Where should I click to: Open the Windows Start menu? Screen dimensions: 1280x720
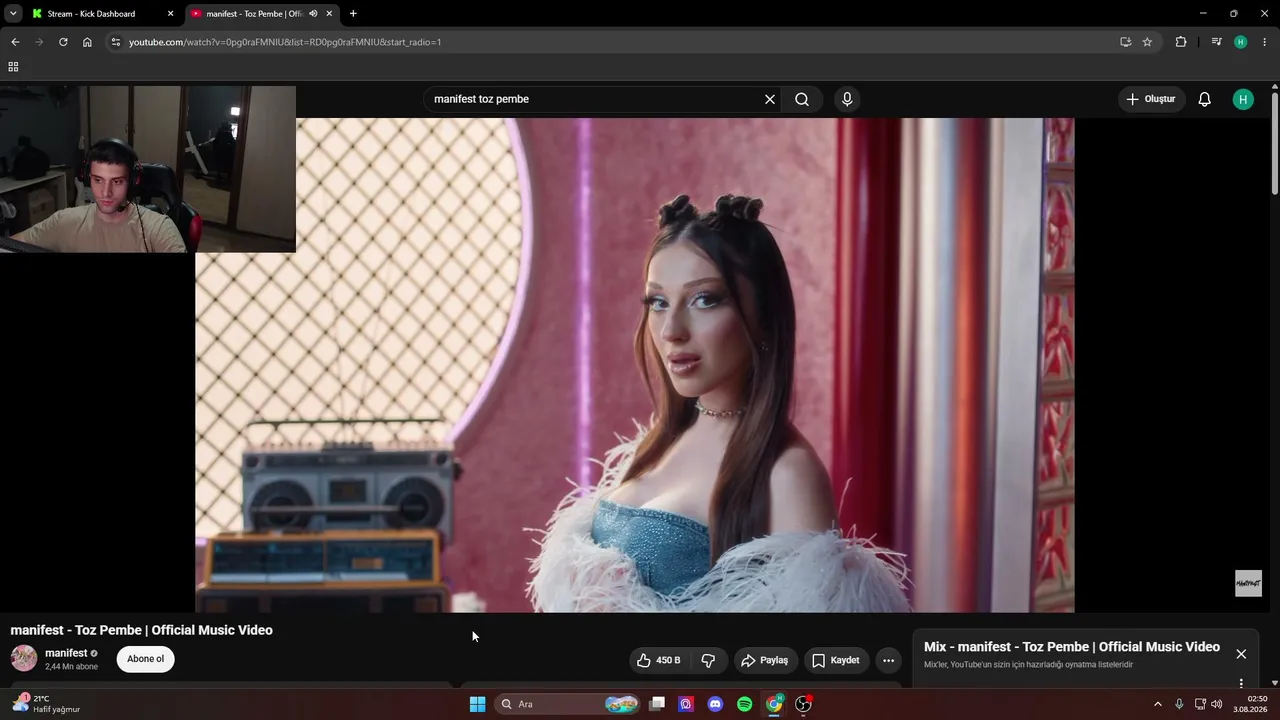tap(478, 704)
